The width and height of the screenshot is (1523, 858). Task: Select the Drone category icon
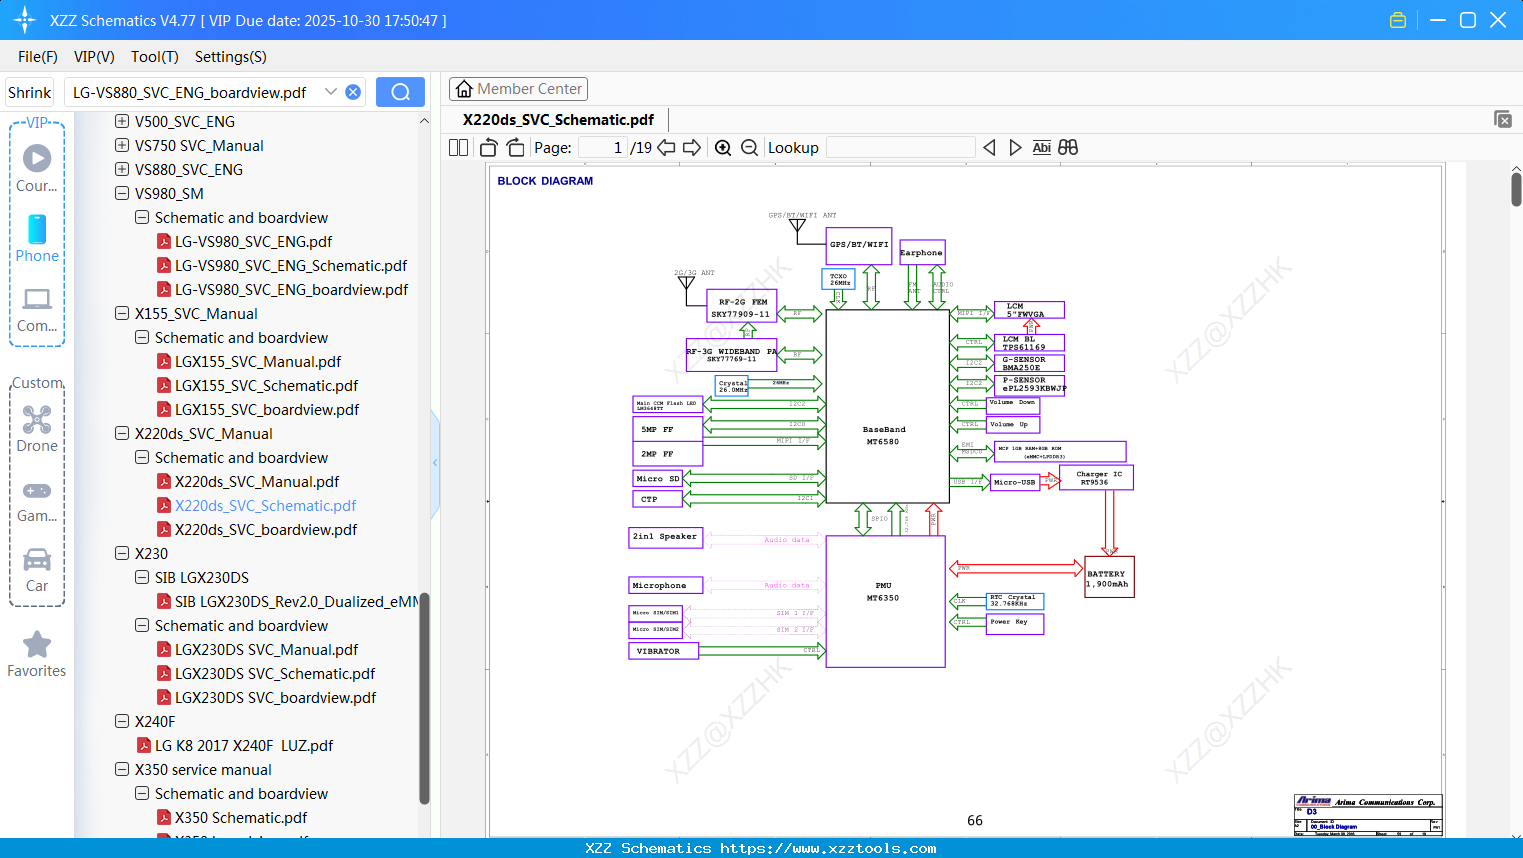coord(37,420)
